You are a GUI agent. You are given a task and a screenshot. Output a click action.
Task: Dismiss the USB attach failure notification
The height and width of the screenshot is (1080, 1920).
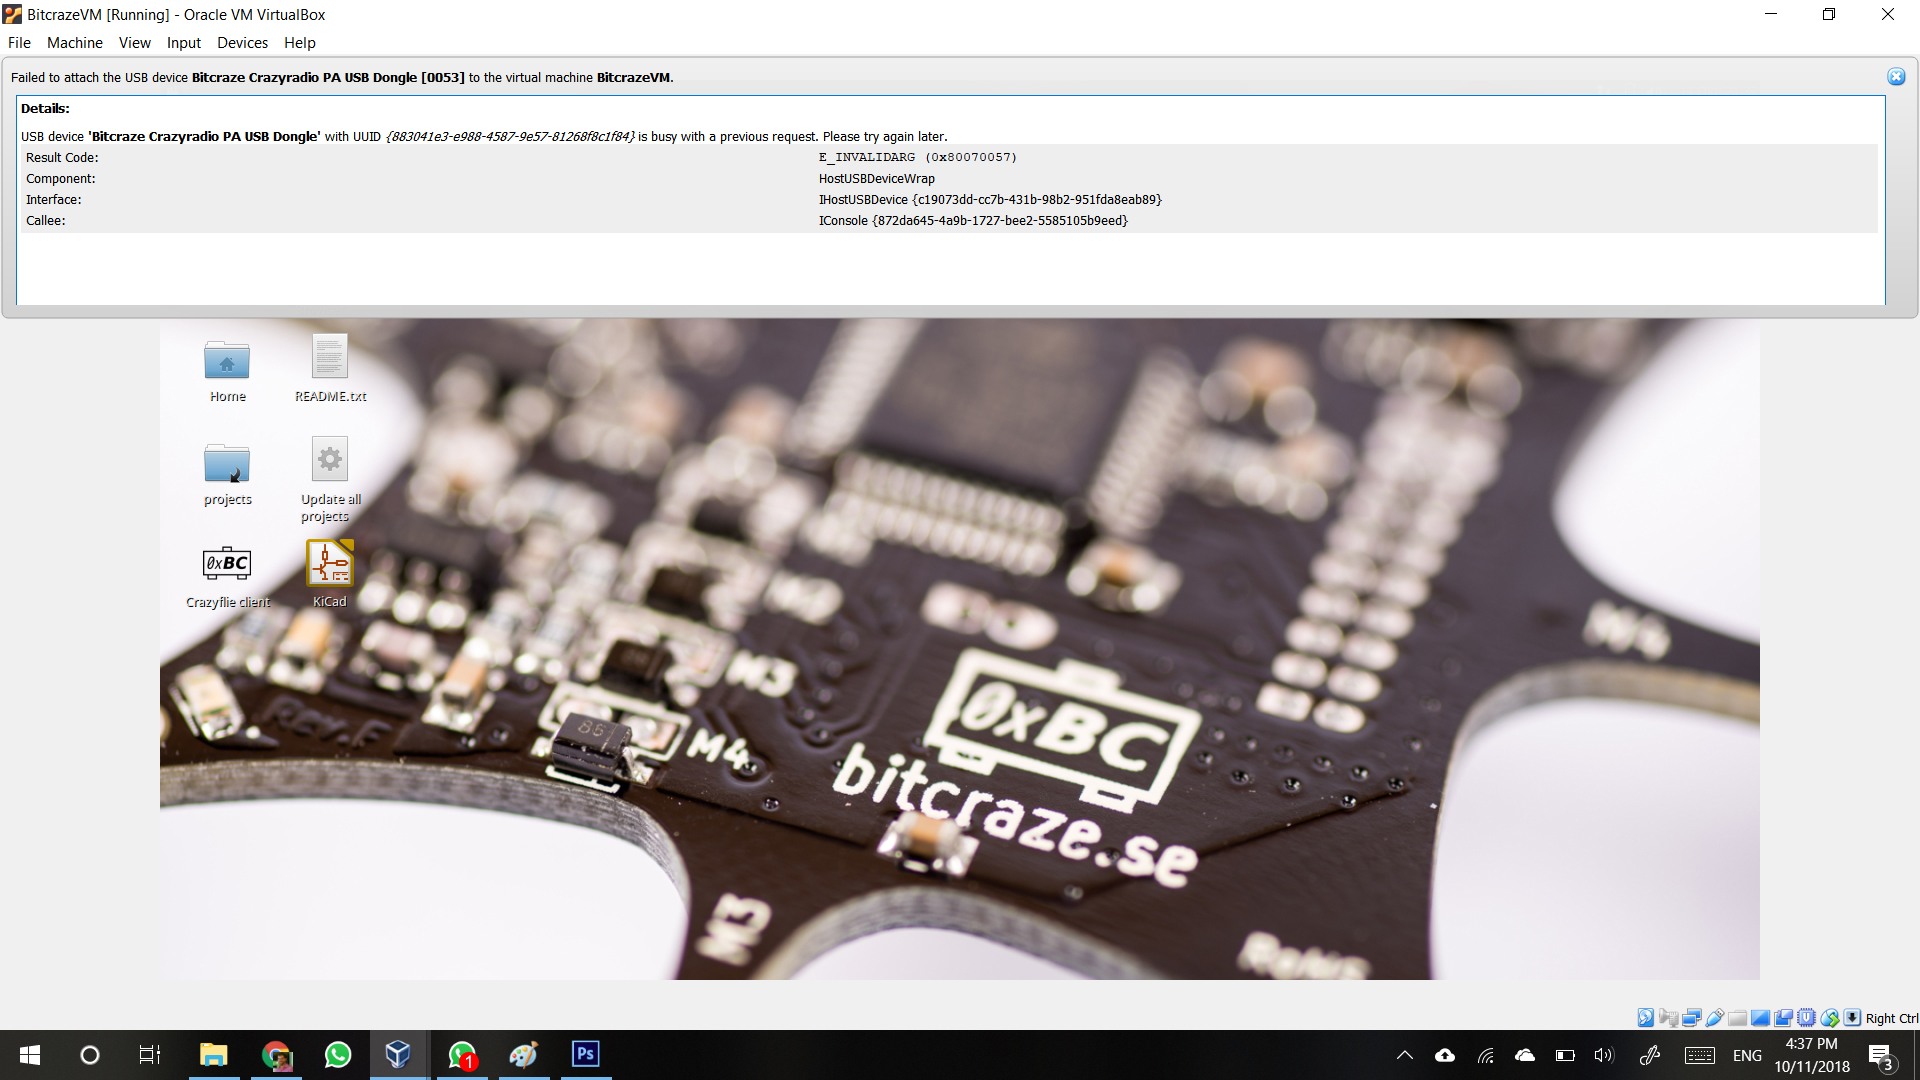click(x=1896, y=77)
